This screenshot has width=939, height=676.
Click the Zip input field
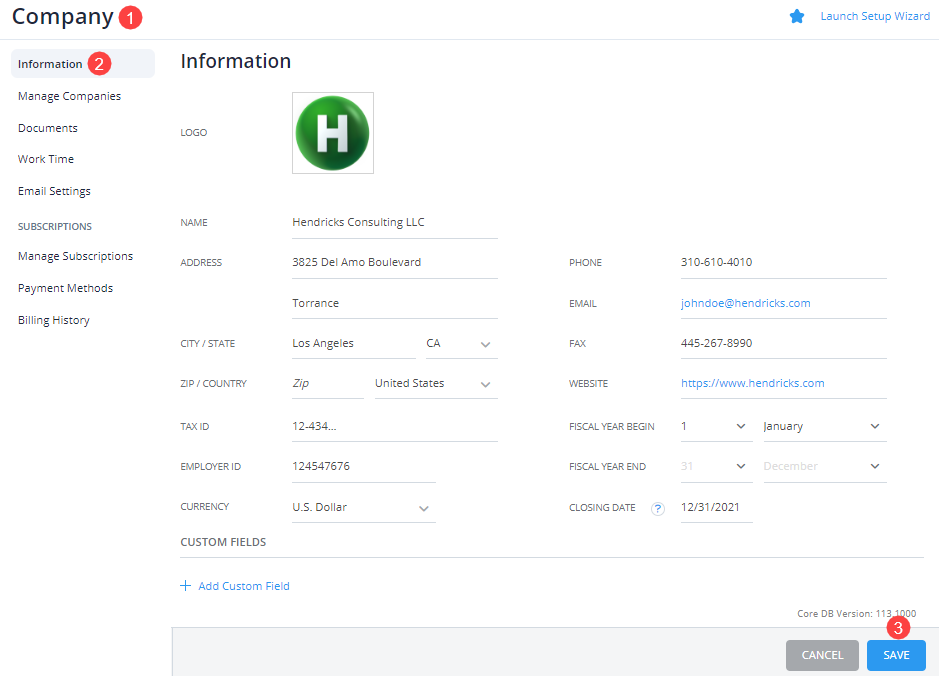pyautogui.click(x=328, y=384)
